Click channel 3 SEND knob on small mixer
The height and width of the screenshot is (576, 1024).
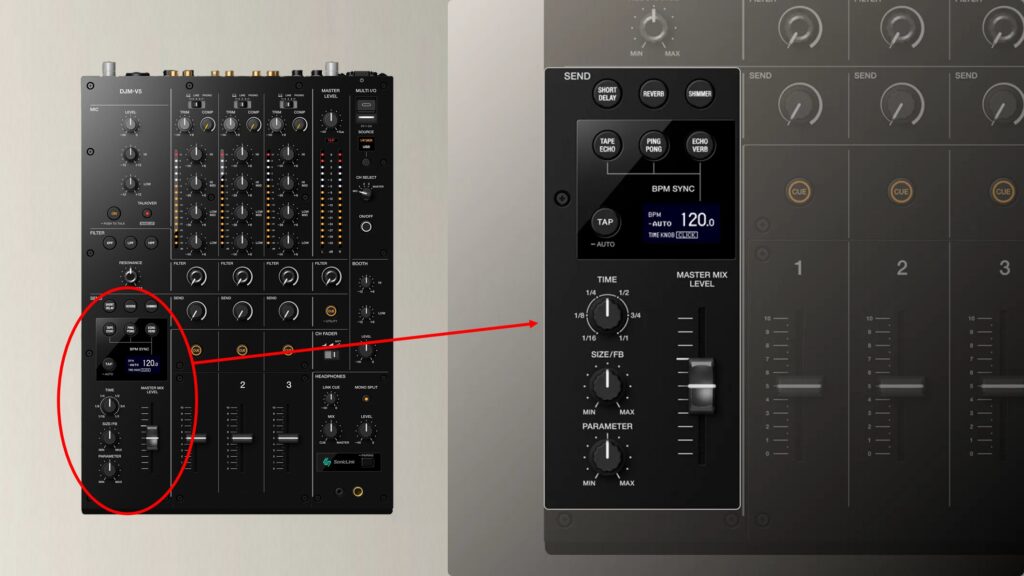pyautogui.click(x=288, y=312)
